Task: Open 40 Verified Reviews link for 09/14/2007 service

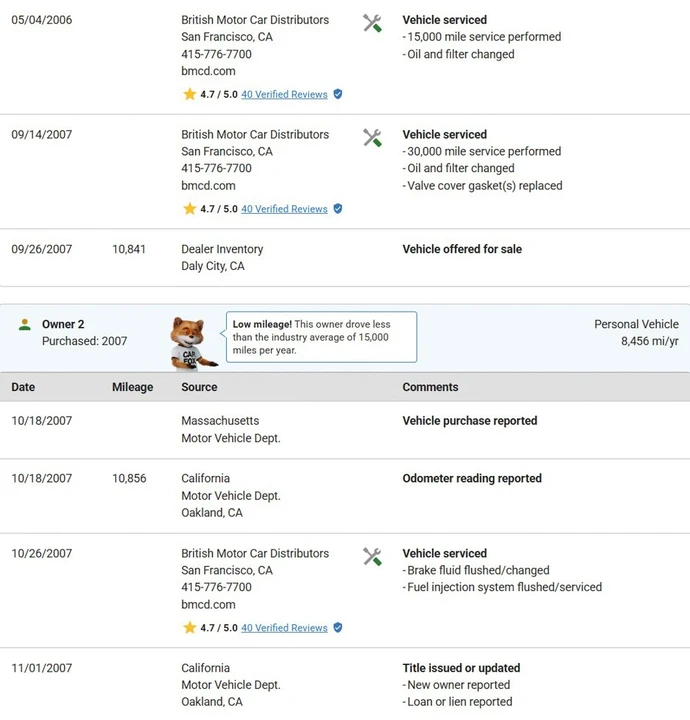Action: tap(284, 209)
